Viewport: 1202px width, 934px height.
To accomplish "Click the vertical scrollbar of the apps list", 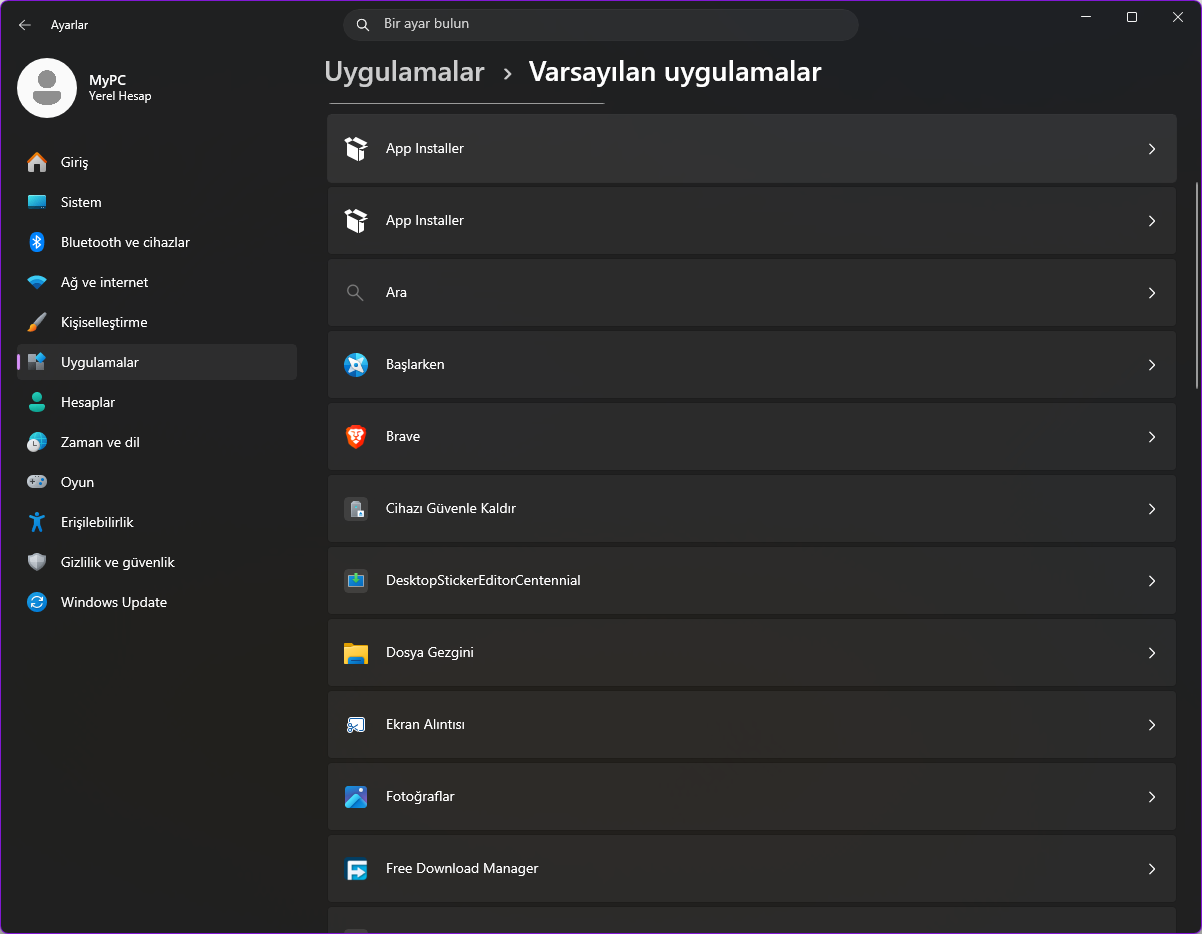I will [1197, 285].
